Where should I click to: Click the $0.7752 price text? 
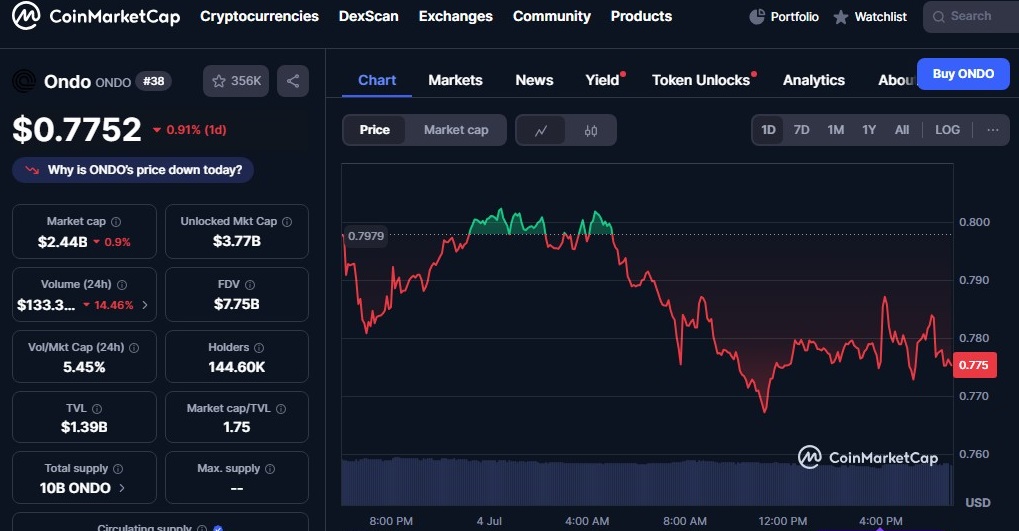(77, 129)
